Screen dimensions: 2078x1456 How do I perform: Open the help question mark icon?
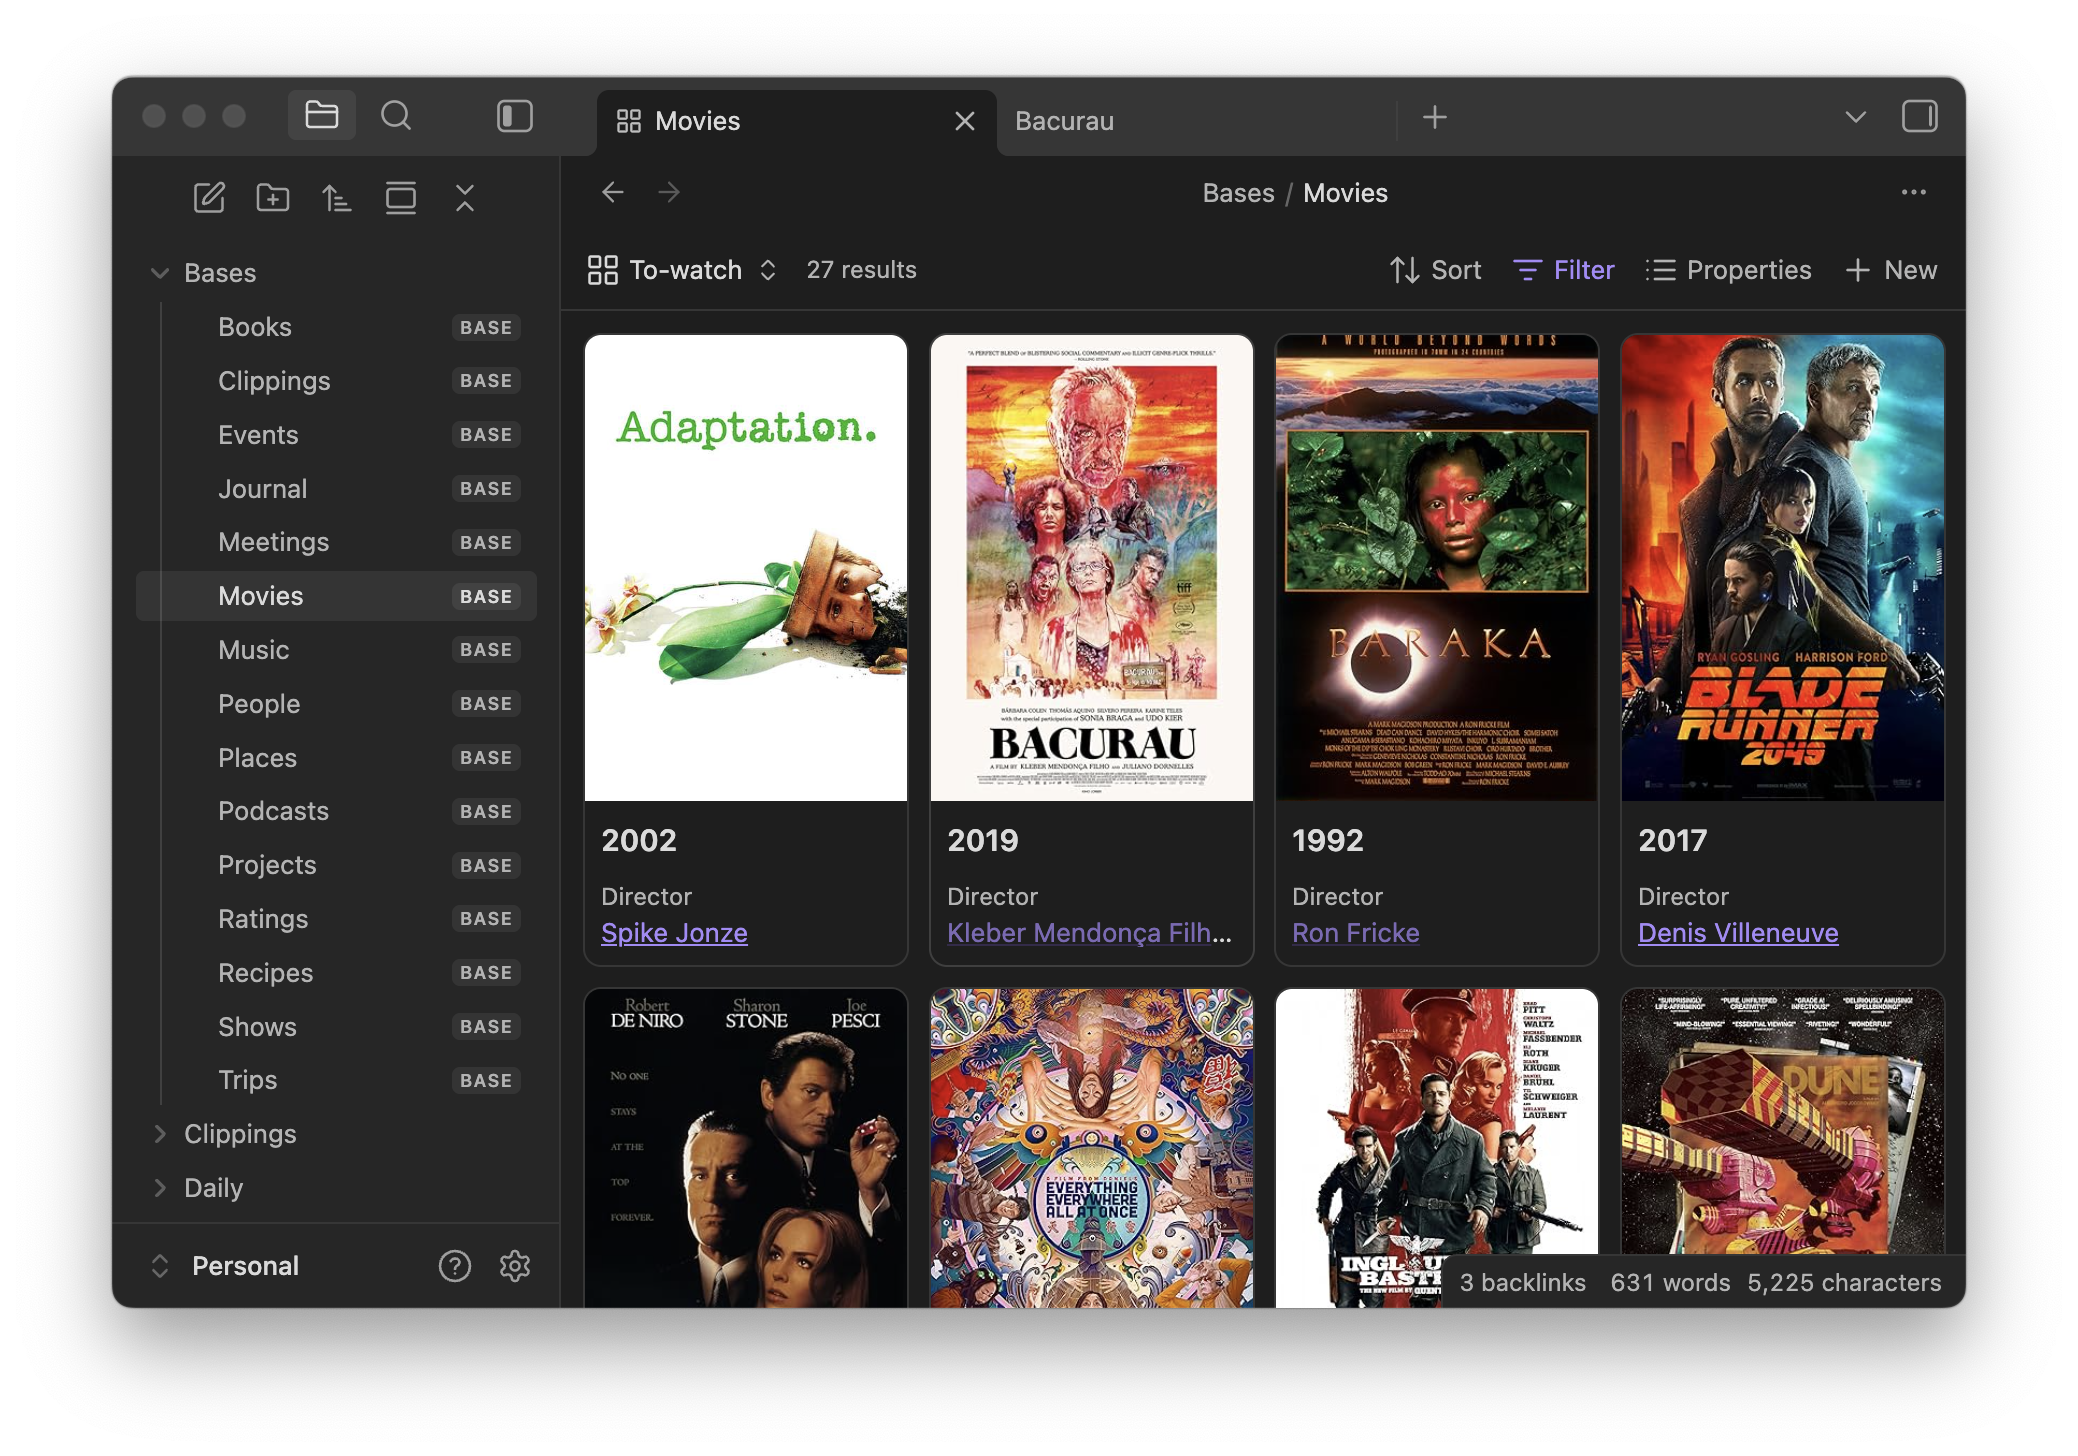pyautogui.click(x=455, y=1266)
